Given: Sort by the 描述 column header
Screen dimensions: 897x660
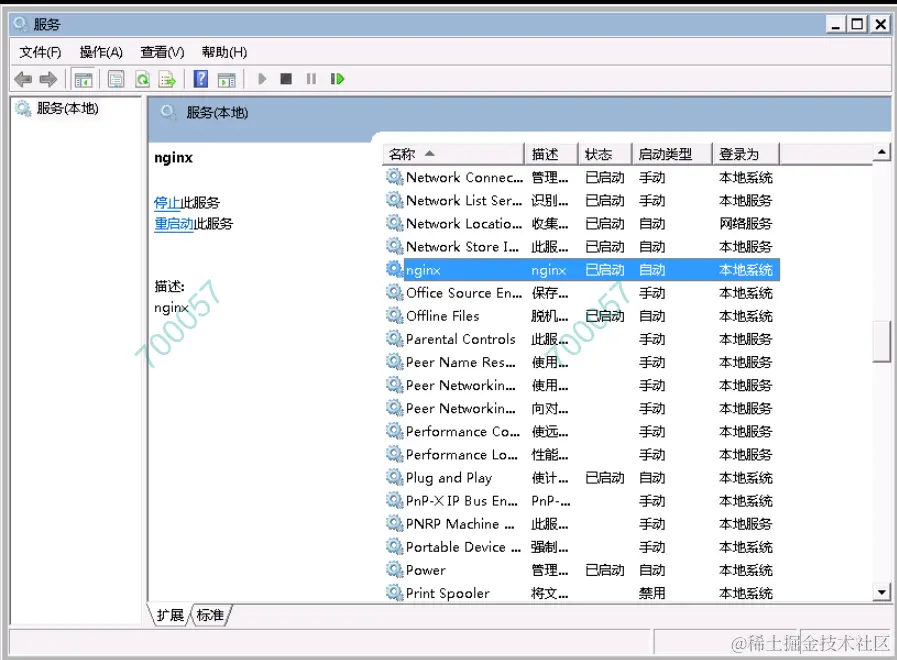Looking at the screenshot, I should [551, 154].
